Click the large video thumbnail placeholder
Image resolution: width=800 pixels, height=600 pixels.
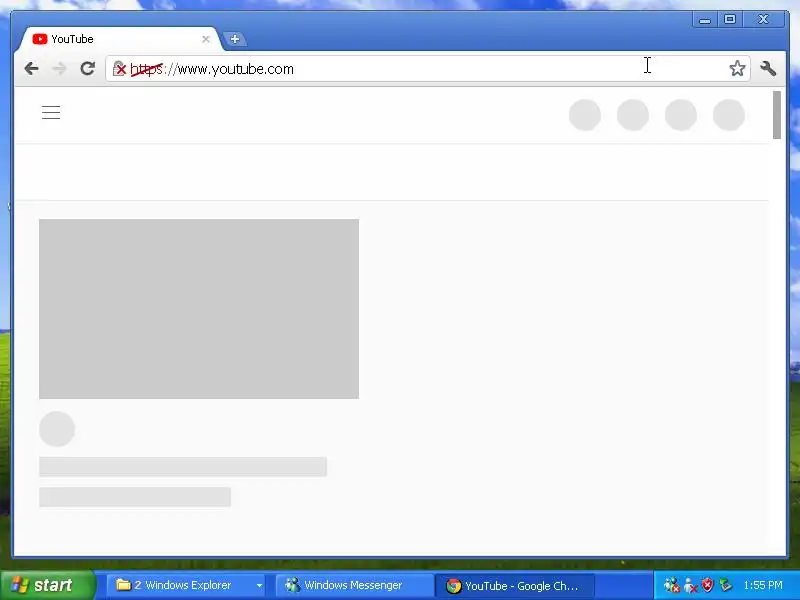(199, 309)
